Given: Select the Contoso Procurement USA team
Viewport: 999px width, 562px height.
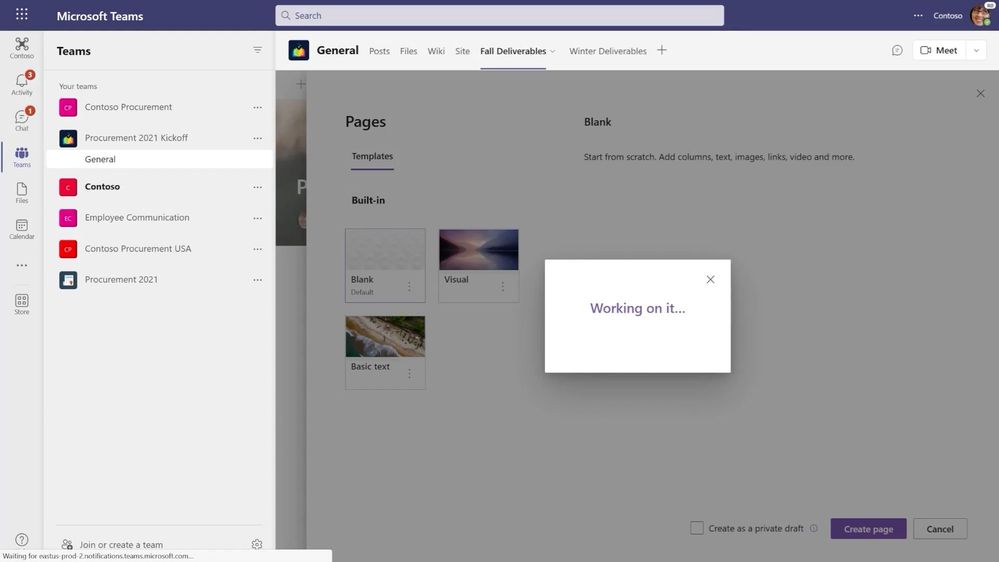Looking at the screenshot, I should [138, 249].
